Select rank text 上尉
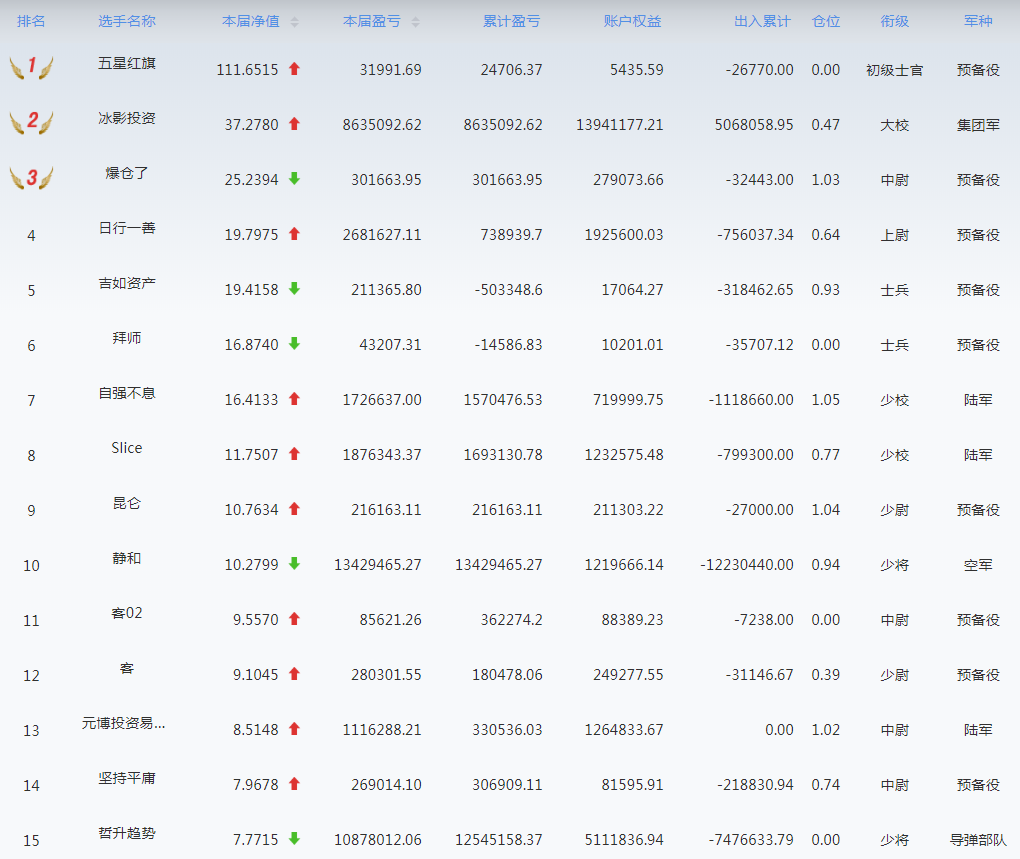This screenshot has height=859, width=1020. click(894, 235)
